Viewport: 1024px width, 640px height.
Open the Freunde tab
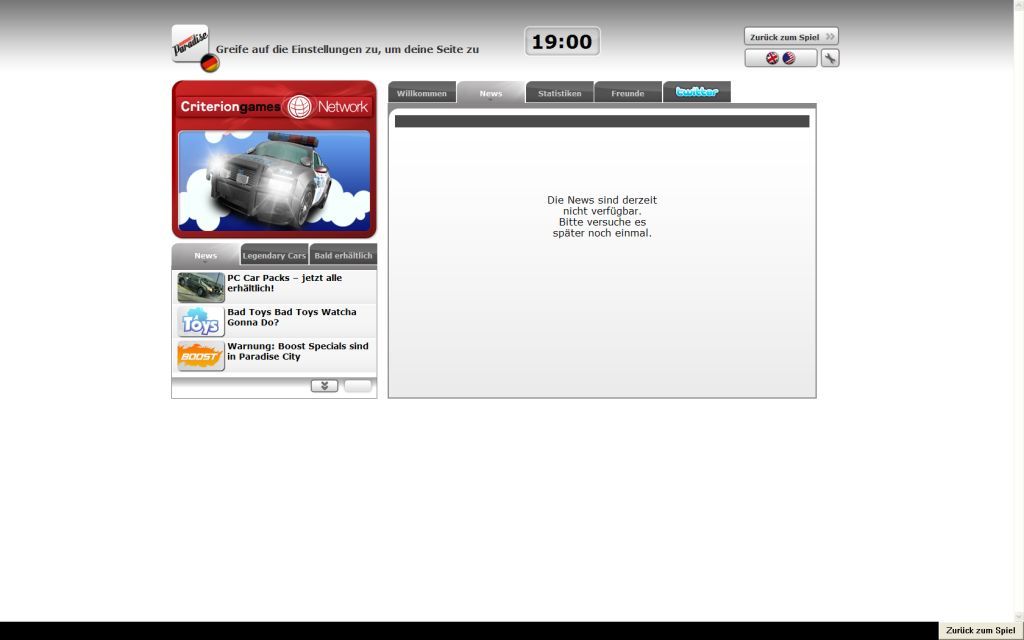pyautogui.click(x=628, y=93)
